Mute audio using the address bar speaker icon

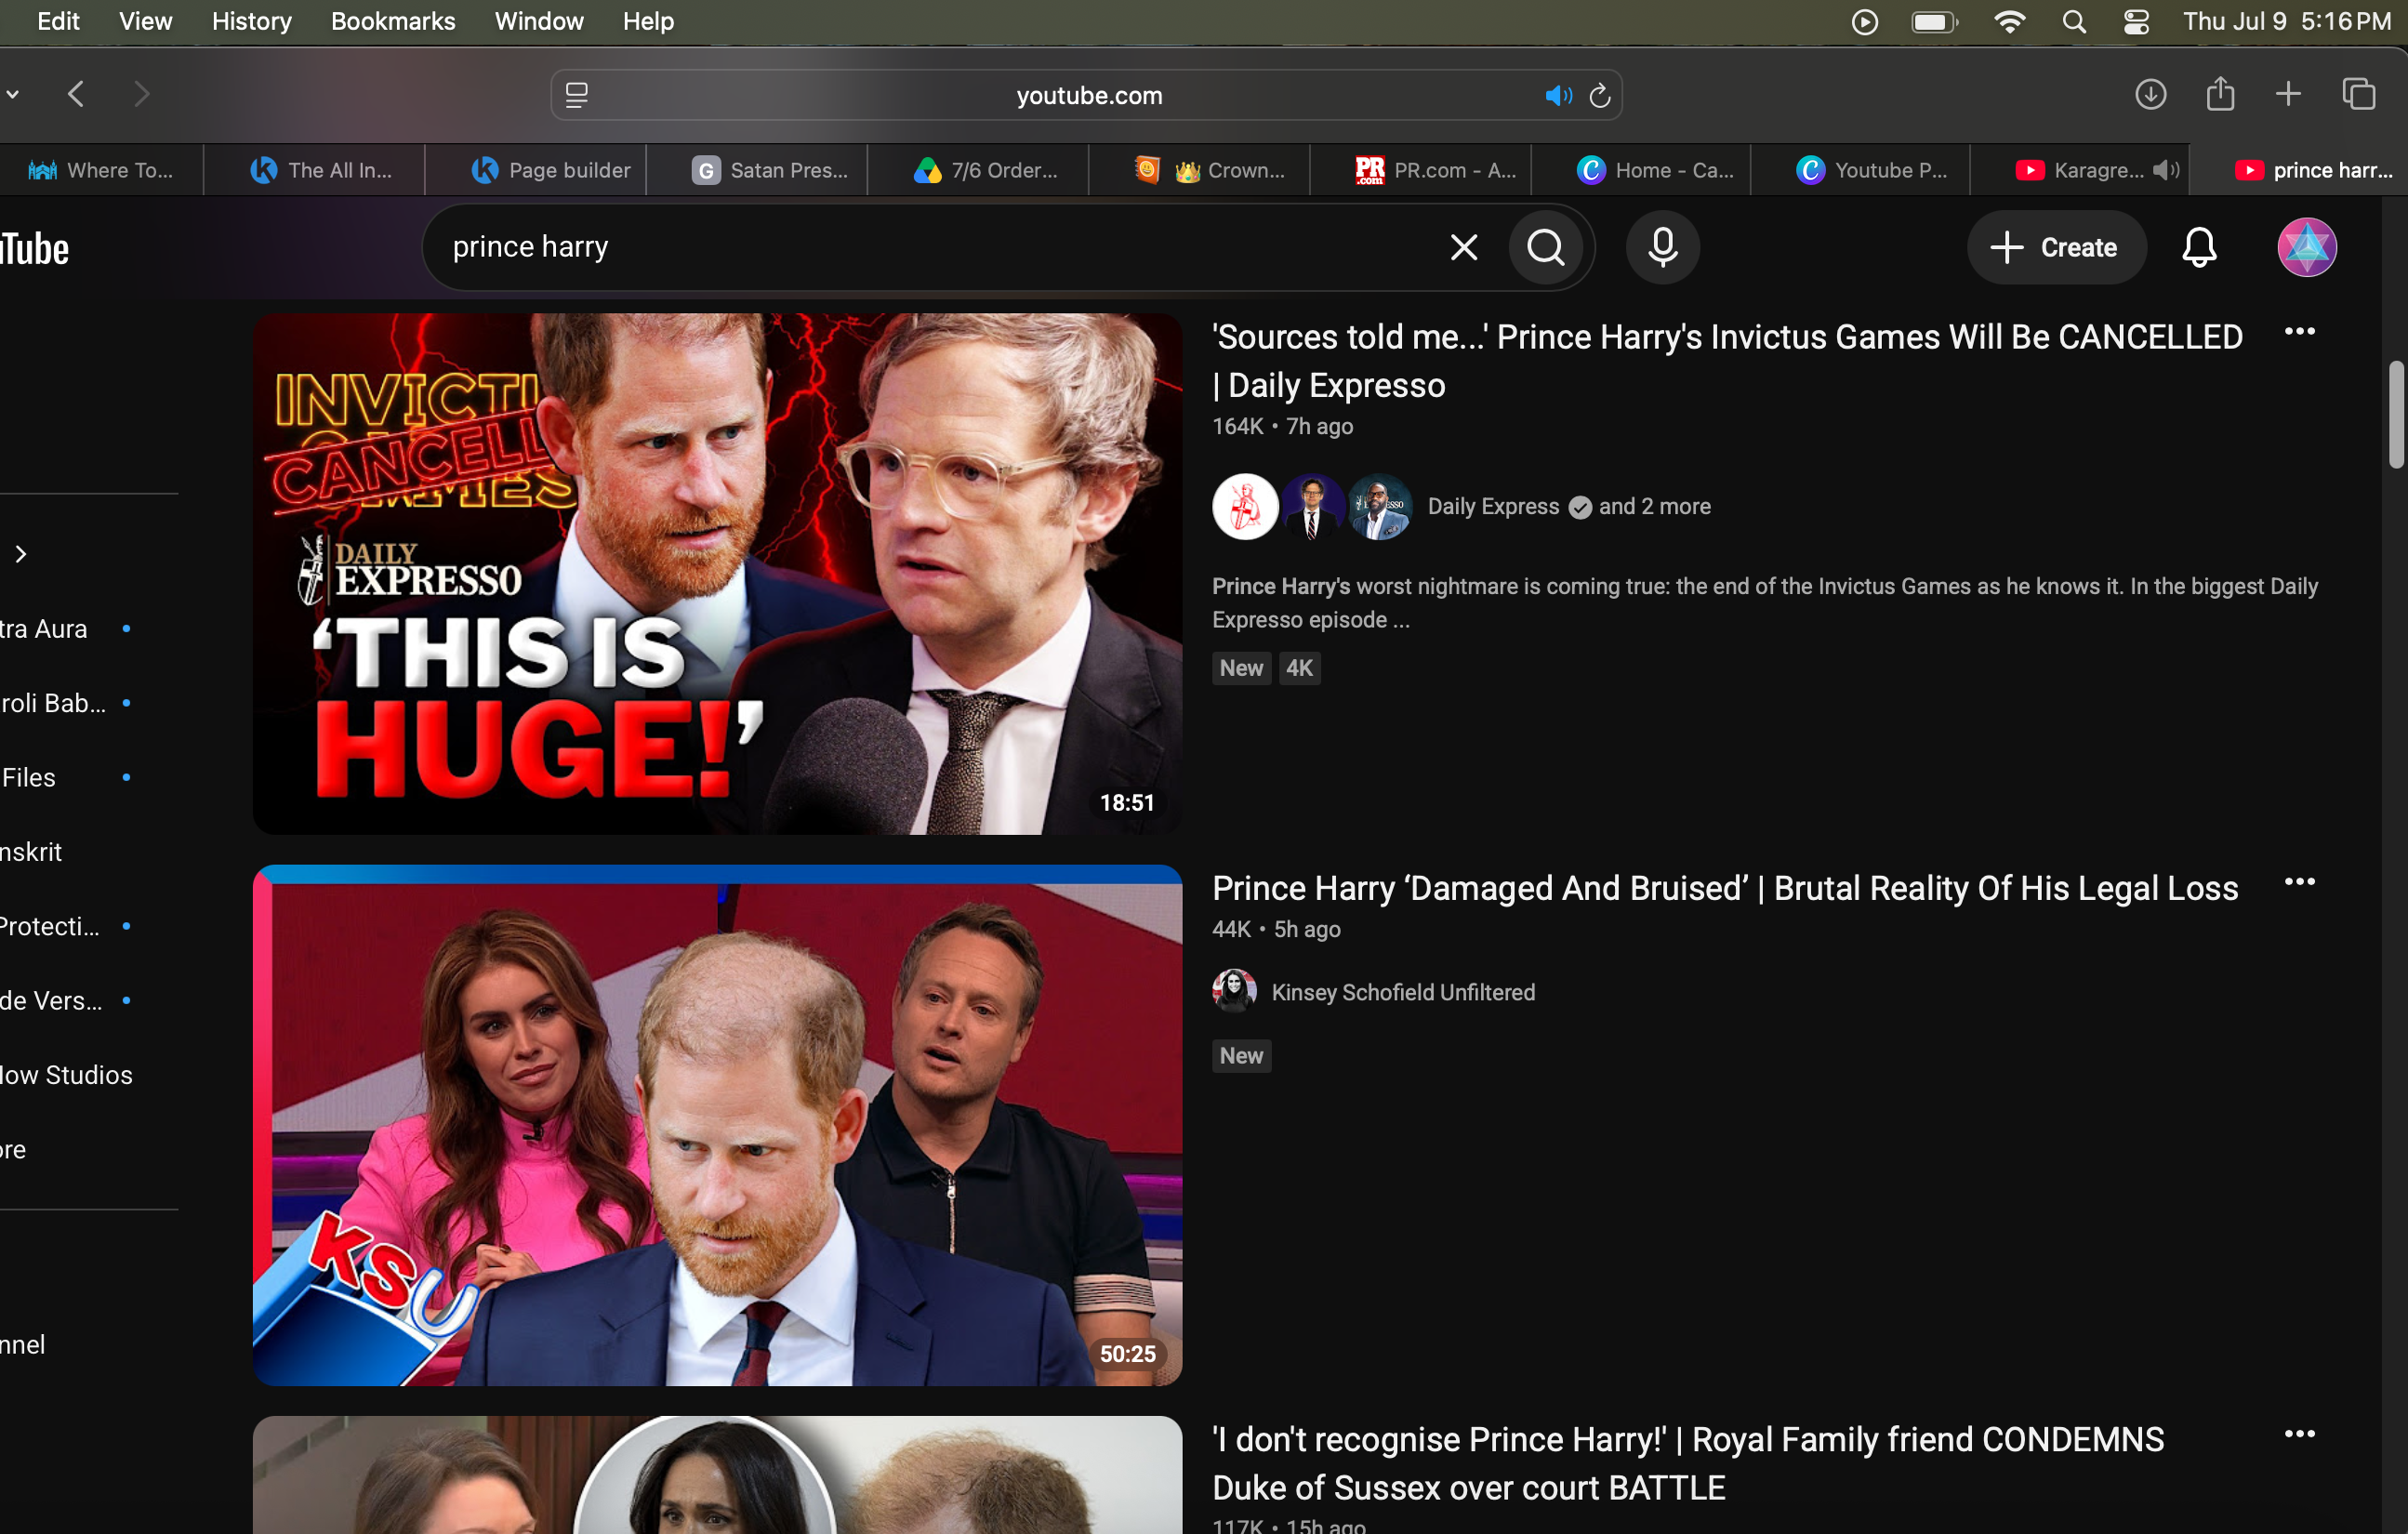click(1558, 96)
